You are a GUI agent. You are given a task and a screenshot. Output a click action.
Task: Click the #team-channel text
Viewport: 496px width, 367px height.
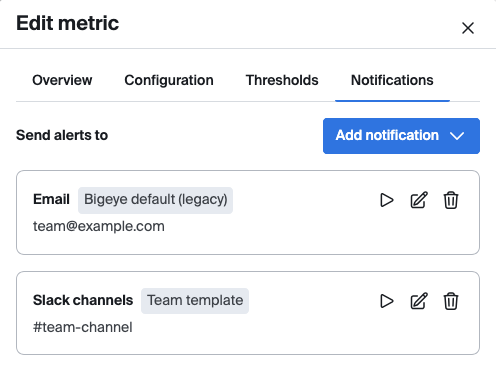pos(83,327)
